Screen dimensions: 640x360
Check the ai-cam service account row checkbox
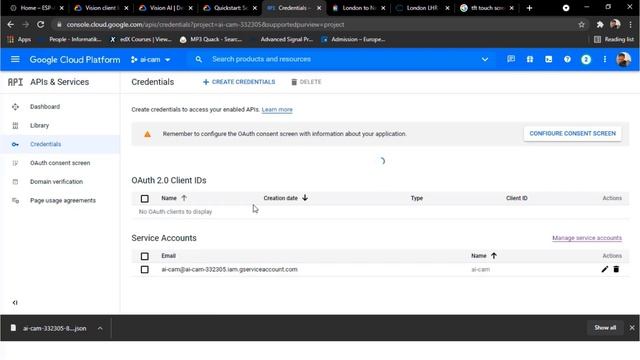coord(144,270)
